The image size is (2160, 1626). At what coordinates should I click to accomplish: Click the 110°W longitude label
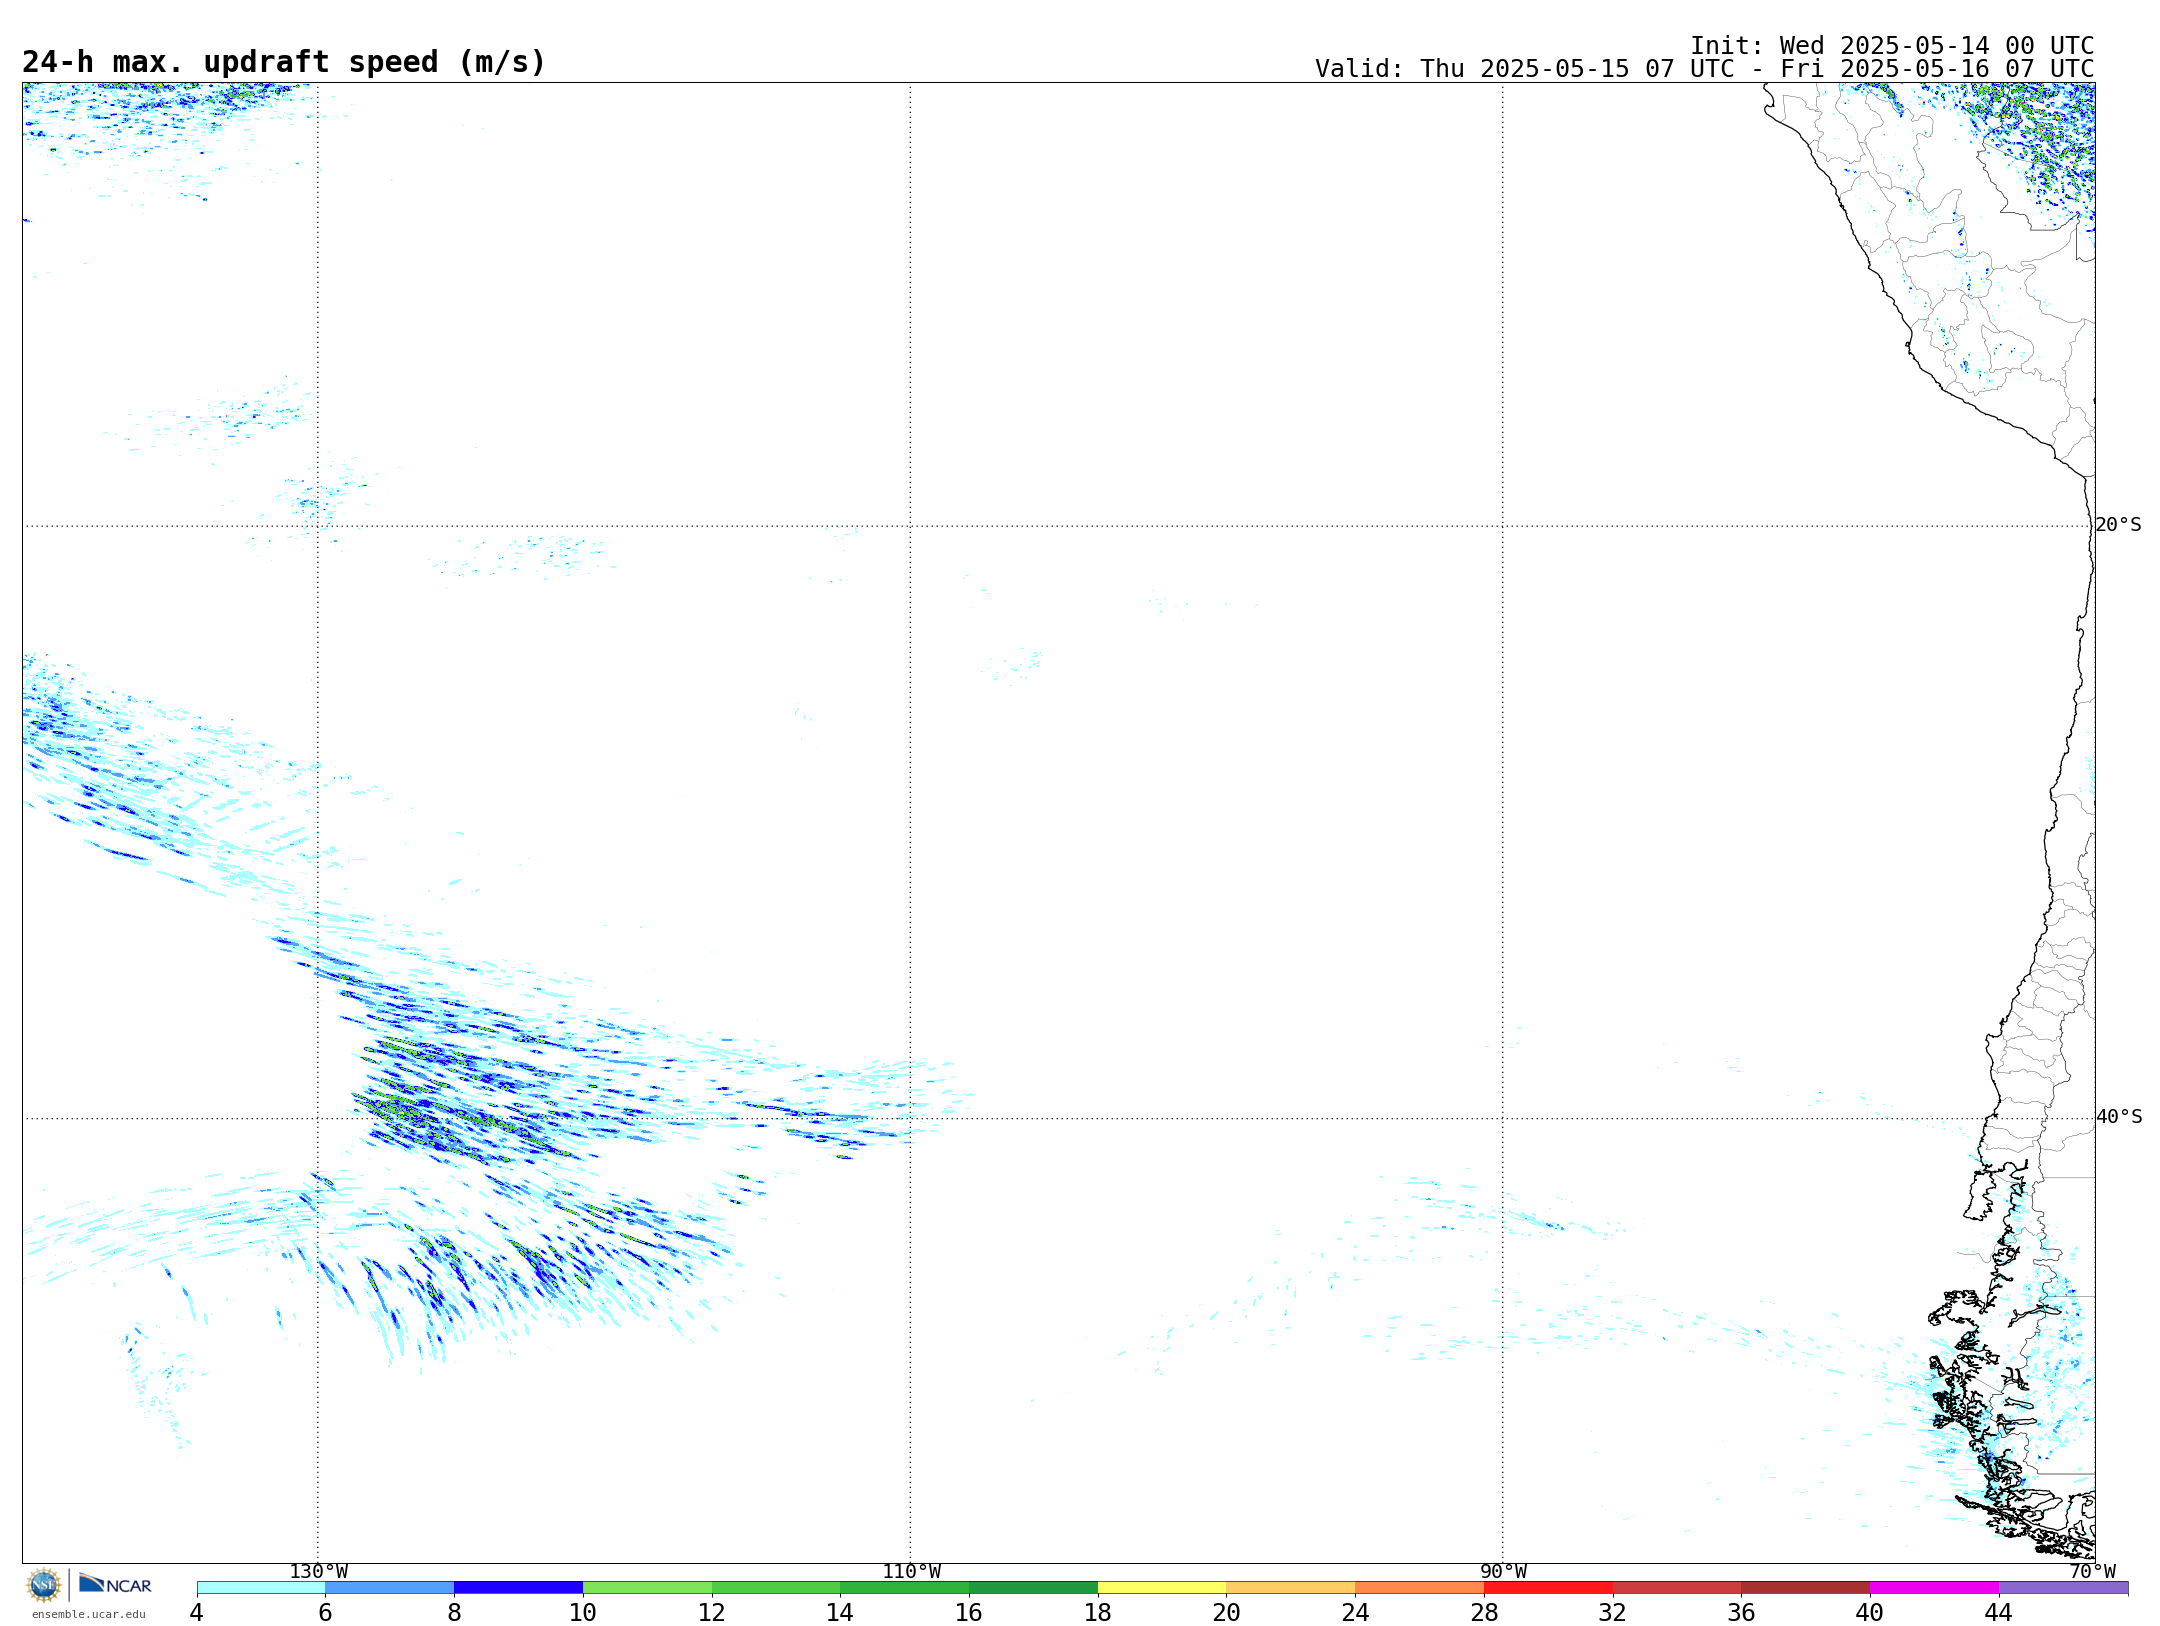pos(911,1572)
